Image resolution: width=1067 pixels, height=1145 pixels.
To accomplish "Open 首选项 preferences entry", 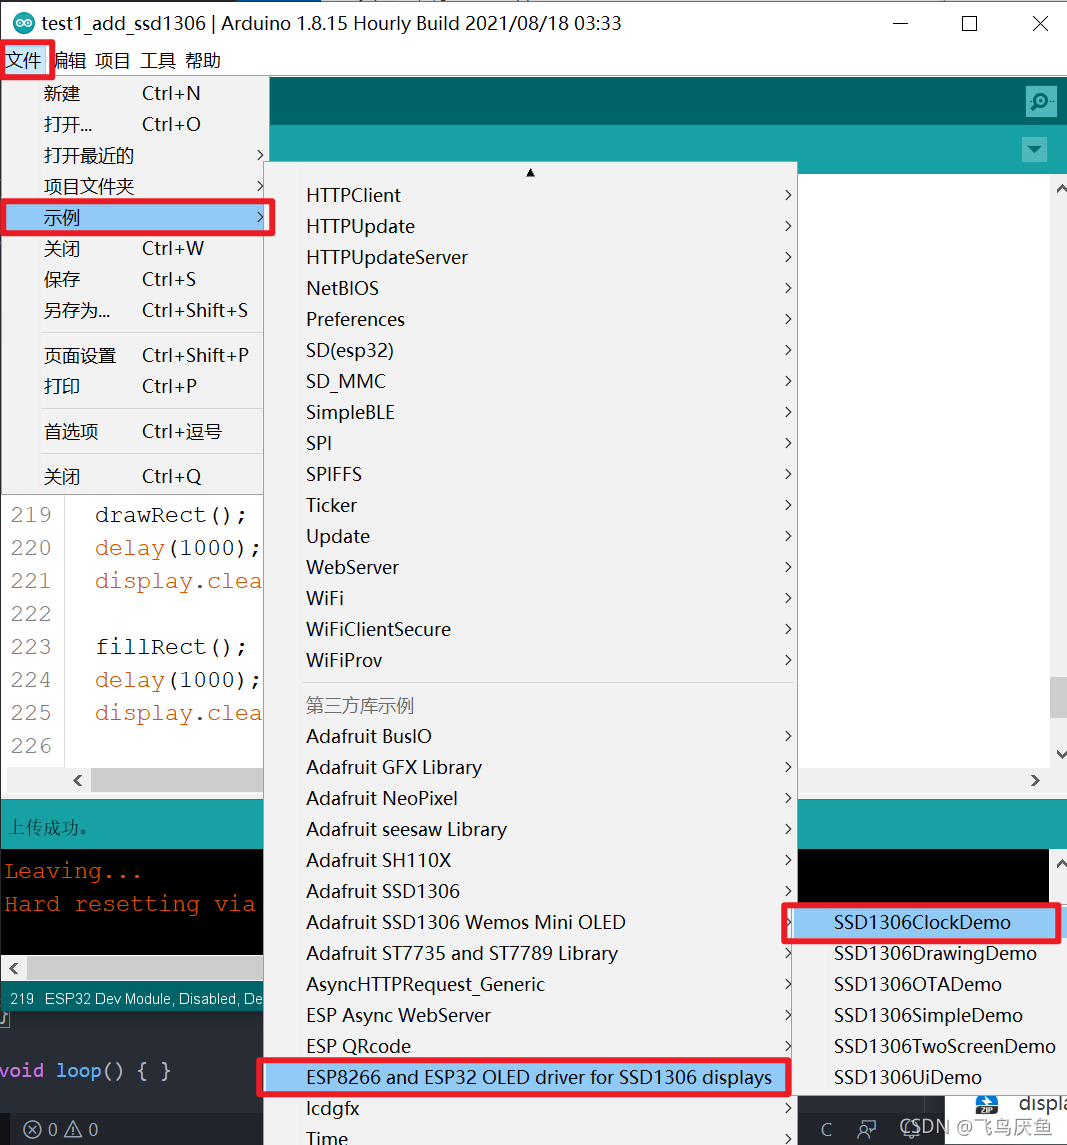I will pos(134,432).
